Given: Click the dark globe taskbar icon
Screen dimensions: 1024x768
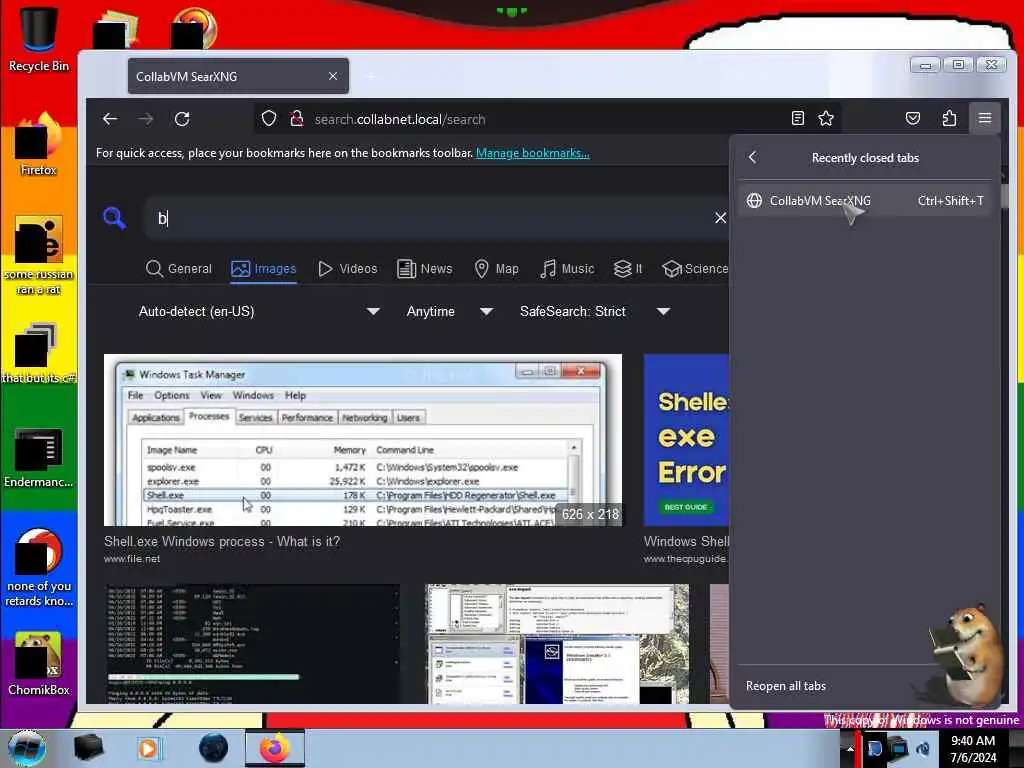Looking at the screenshot, I should click(x=214, y=748).
